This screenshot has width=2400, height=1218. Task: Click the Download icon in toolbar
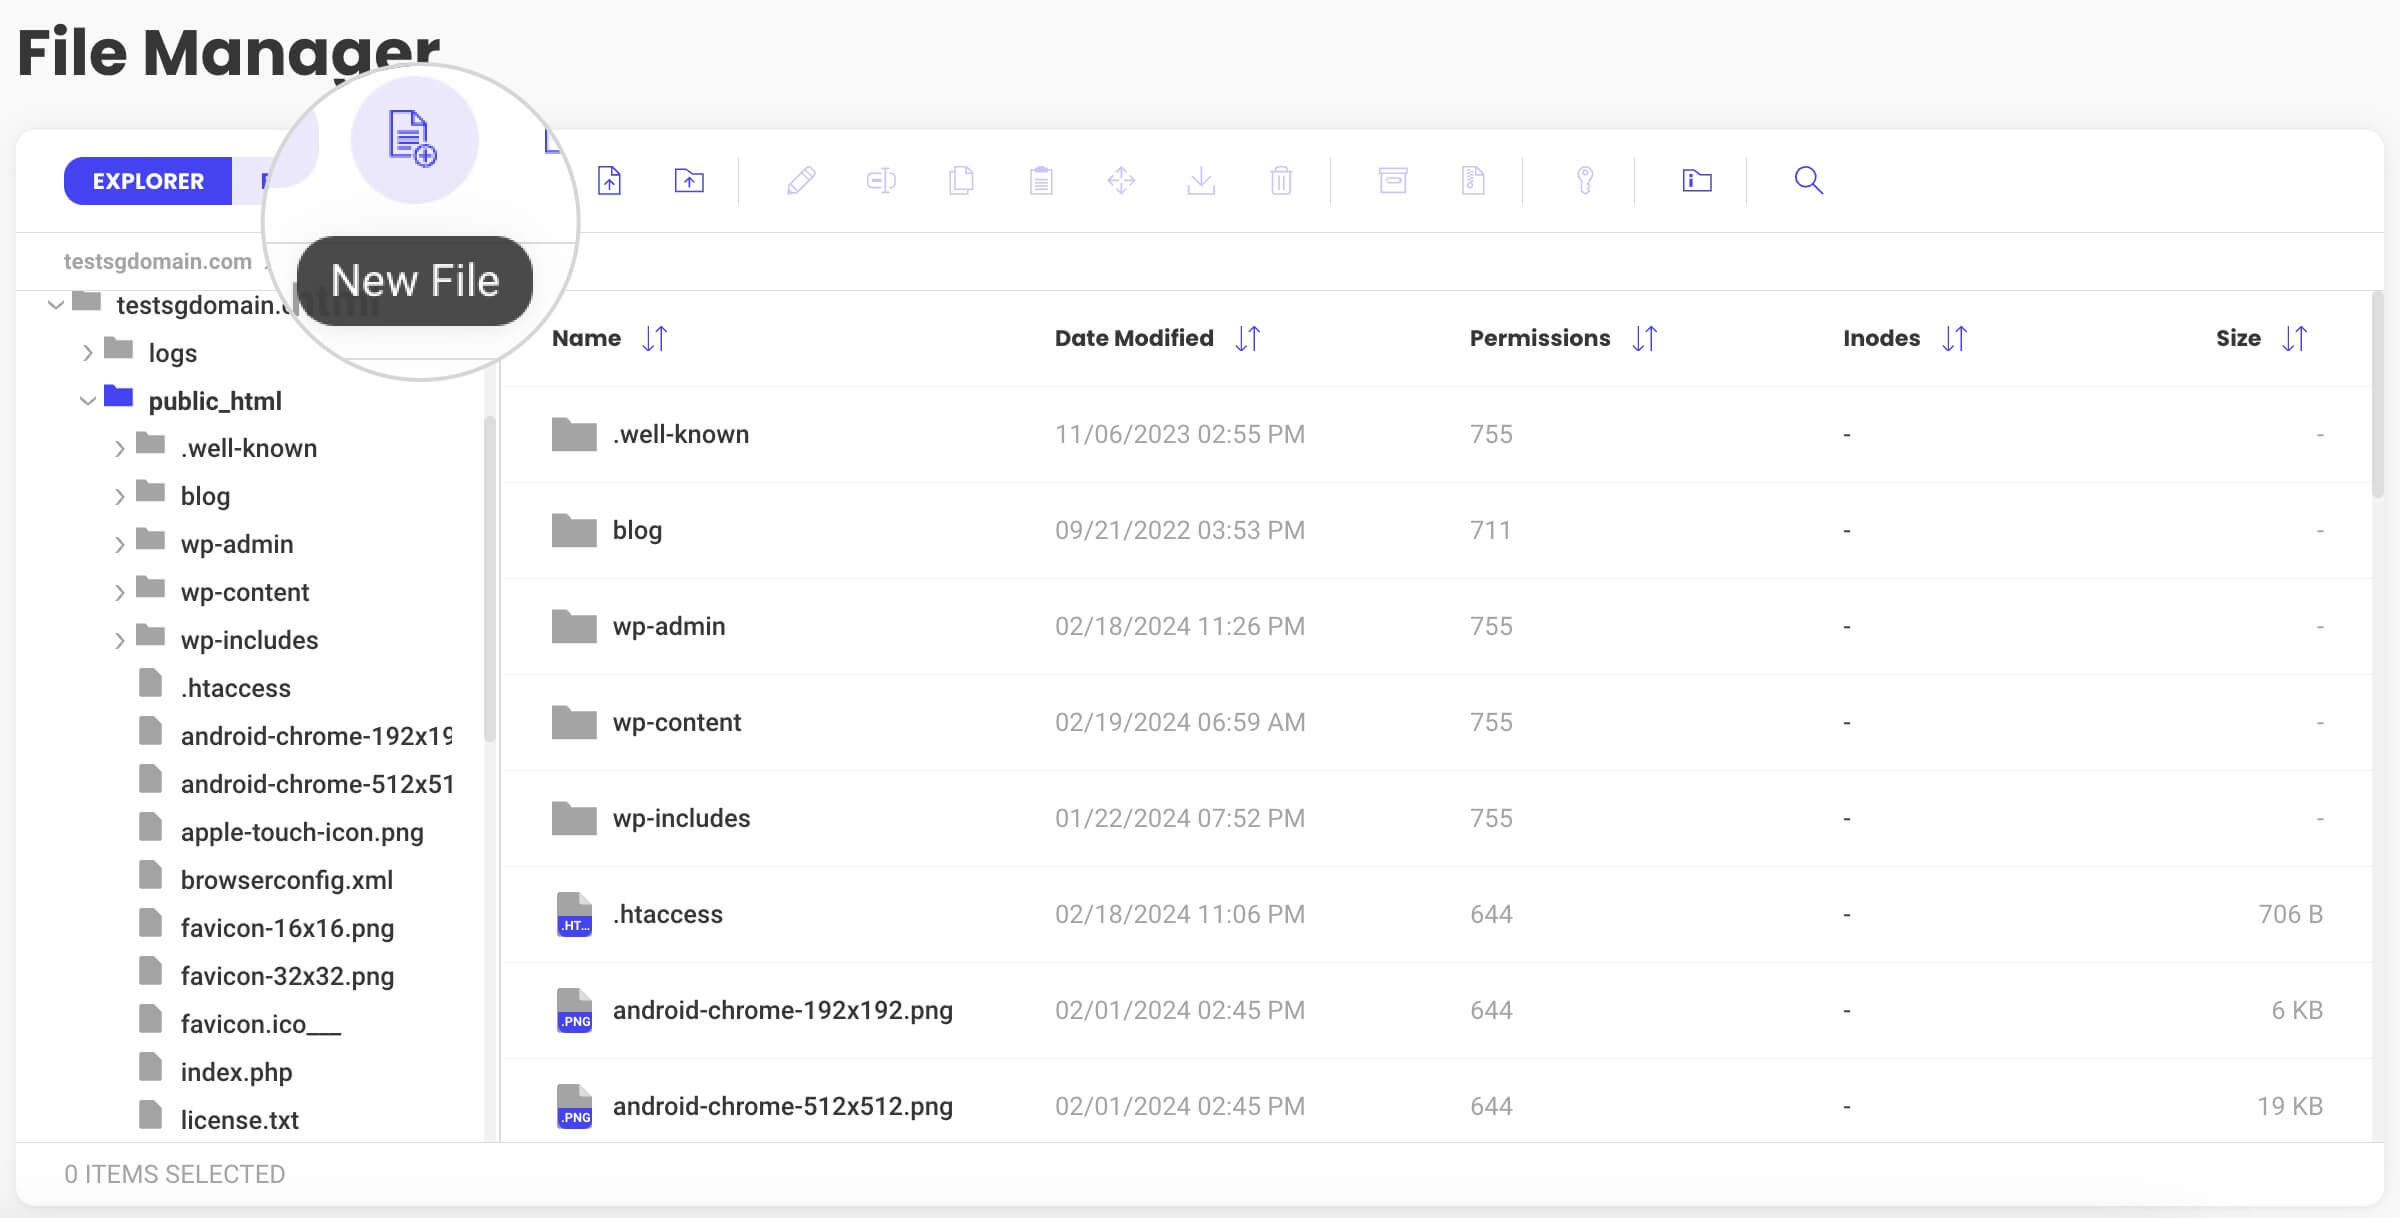[1201, 181]
